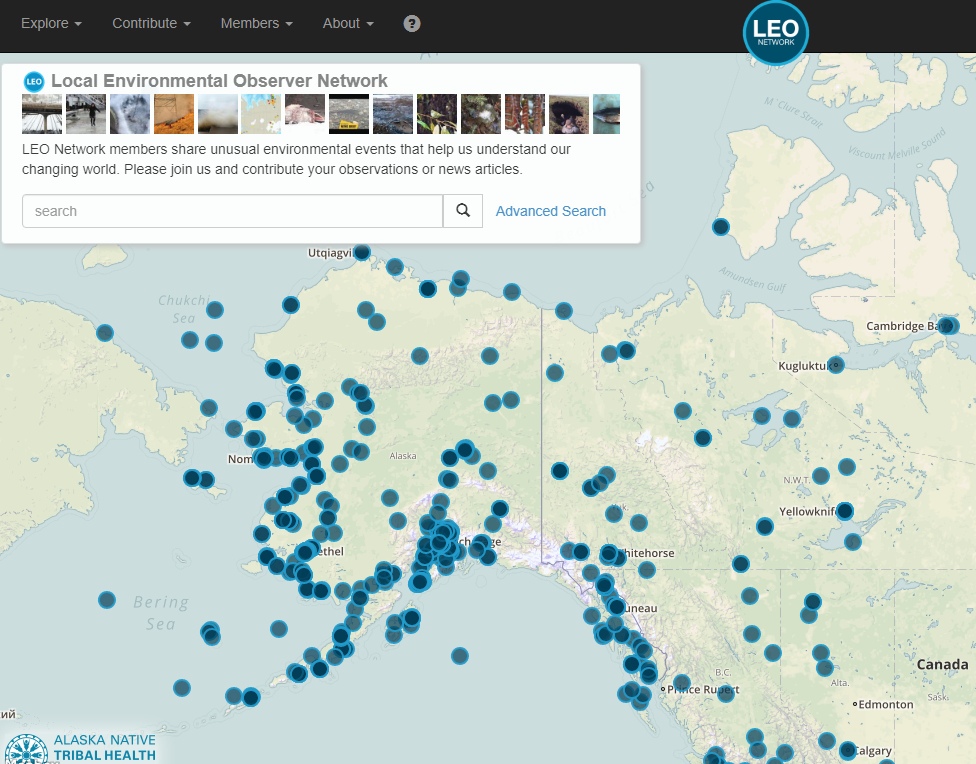
Task: Open the yellow sign on pavement thumbnail
Action: [x=349, y=114]
